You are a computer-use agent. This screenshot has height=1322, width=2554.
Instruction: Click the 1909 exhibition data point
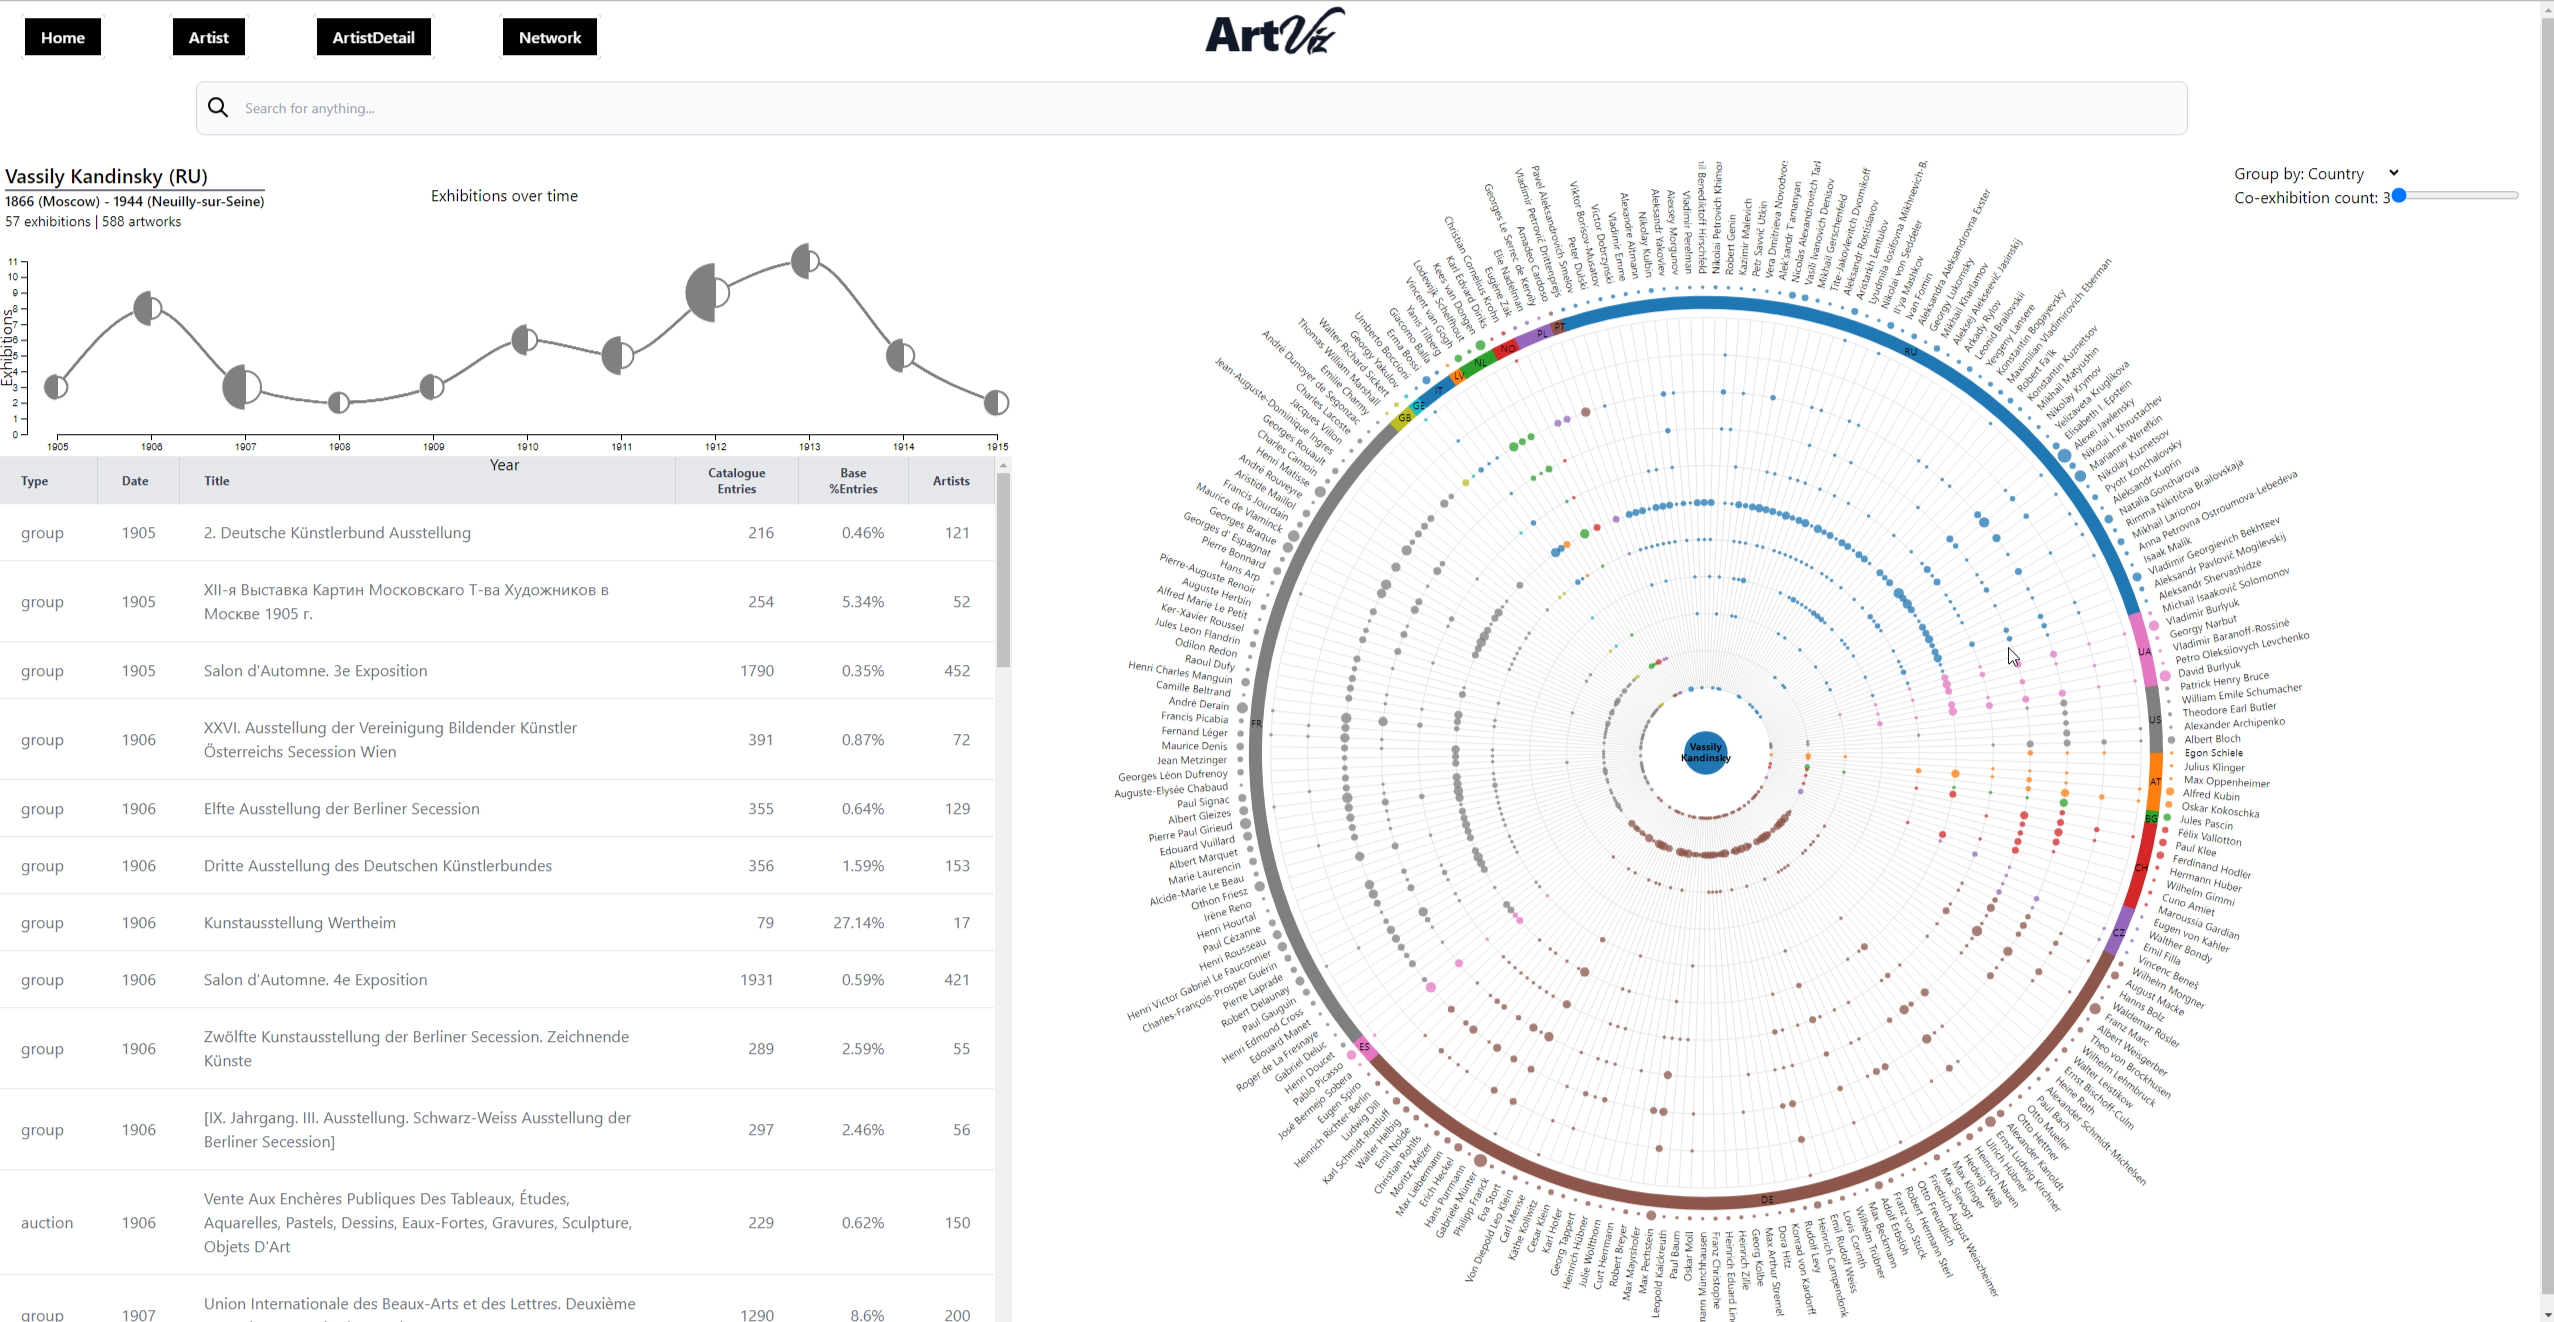[432, 387]
